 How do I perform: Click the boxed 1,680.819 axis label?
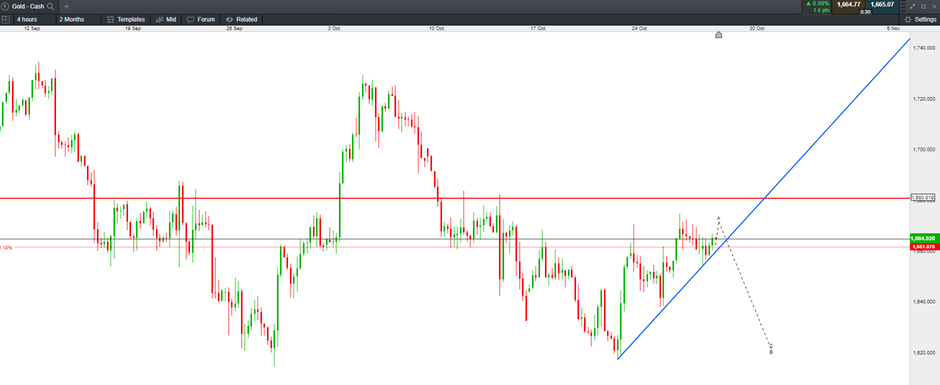point(923,197)
